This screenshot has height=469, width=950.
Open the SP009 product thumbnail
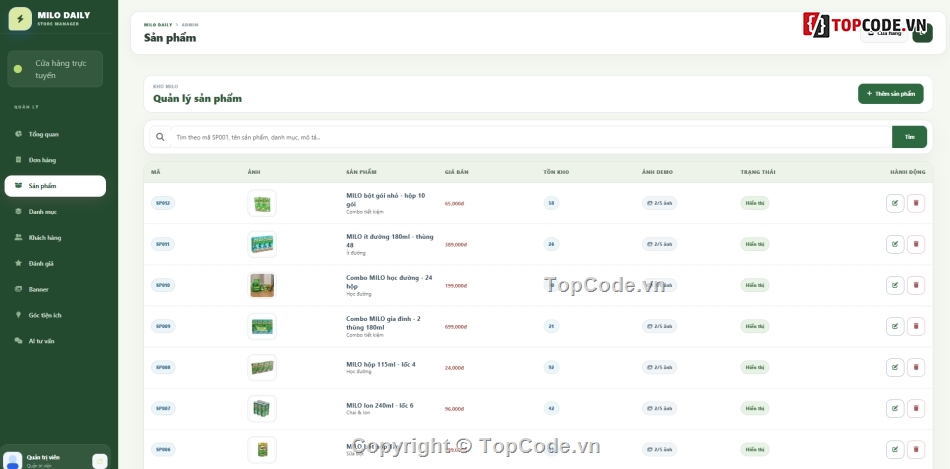(262, 327)
